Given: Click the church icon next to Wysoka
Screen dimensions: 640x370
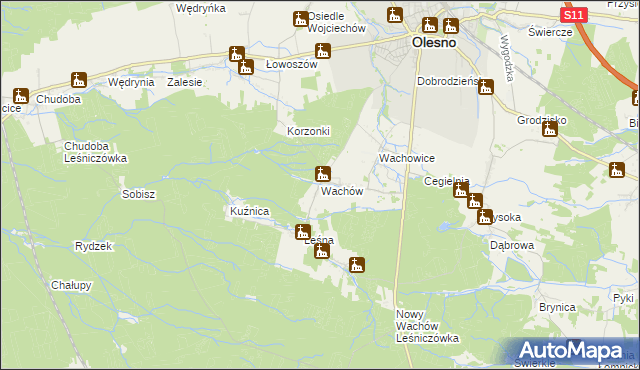Looking at the screenshot, I should pos(484,217).
